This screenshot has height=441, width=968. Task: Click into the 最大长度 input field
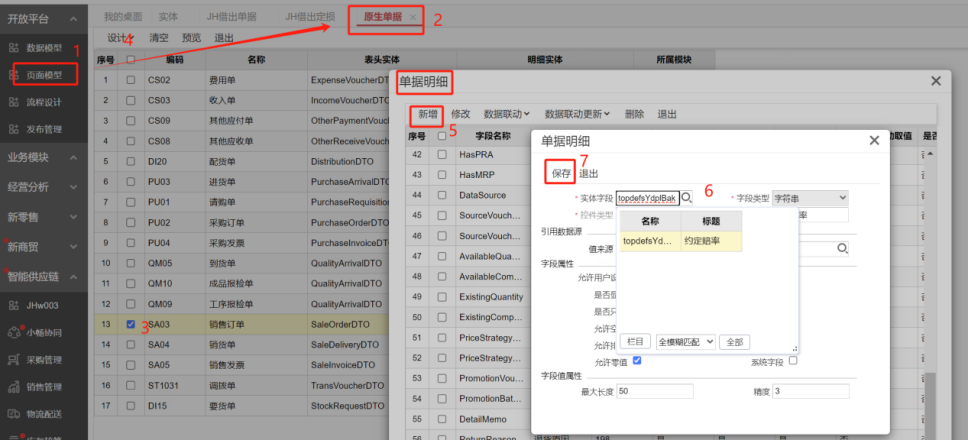[654, 392]
